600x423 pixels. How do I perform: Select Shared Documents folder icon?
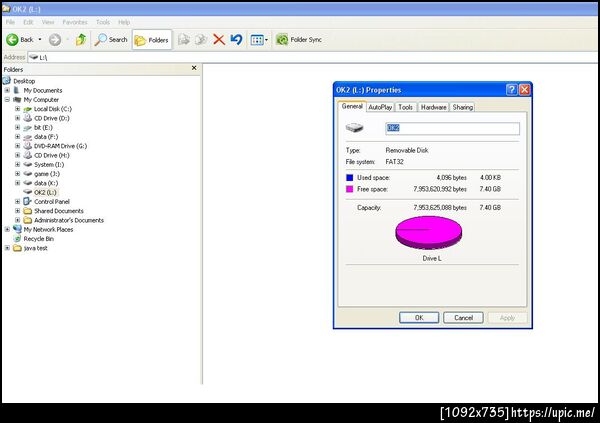28,211
